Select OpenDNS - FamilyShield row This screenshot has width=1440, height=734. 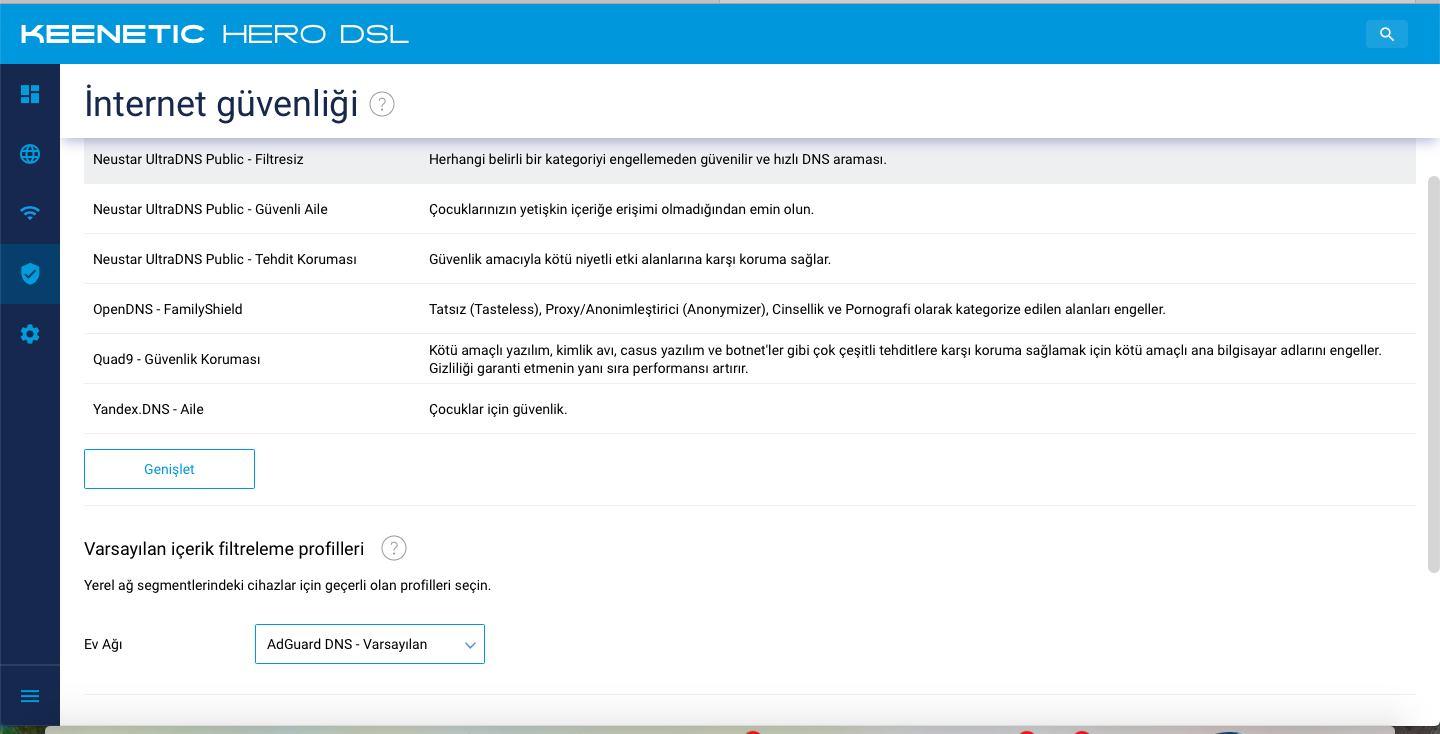pyautogui.click(x=750, y=309)
